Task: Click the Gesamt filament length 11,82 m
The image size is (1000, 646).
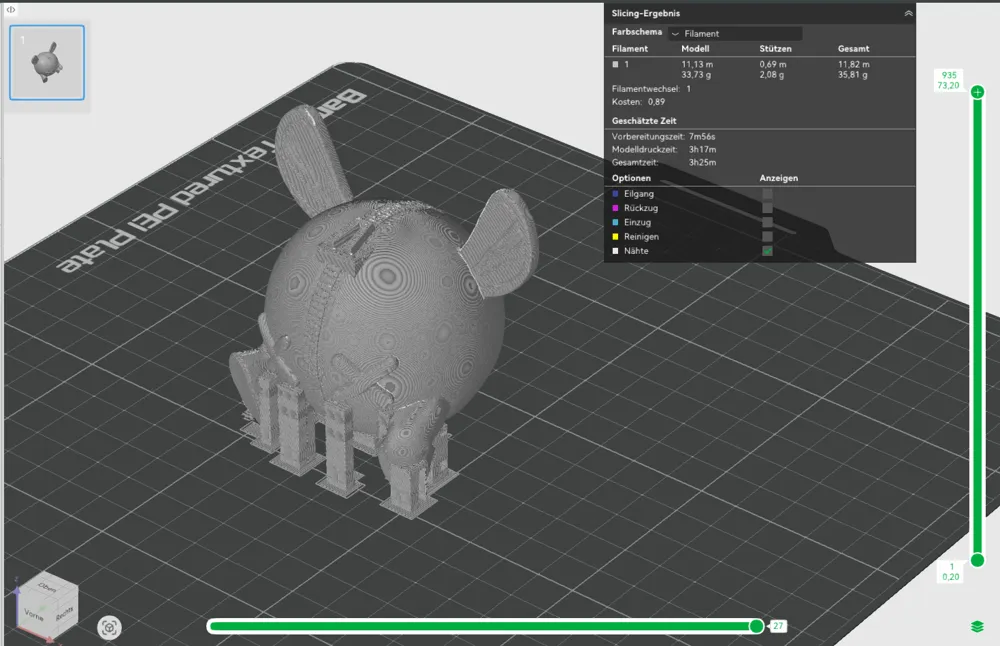Action: coord(853,64)
